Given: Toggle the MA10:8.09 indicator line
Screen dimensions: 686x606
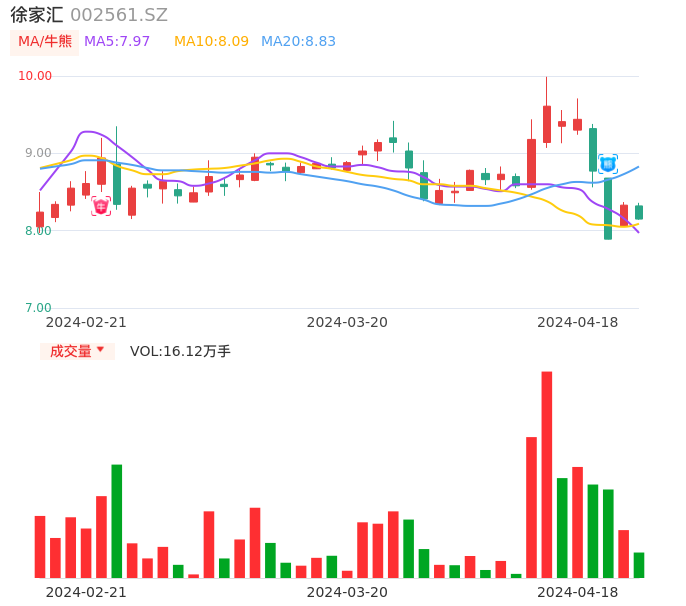Looking at the screenshot, I should (x=211, y=42).
